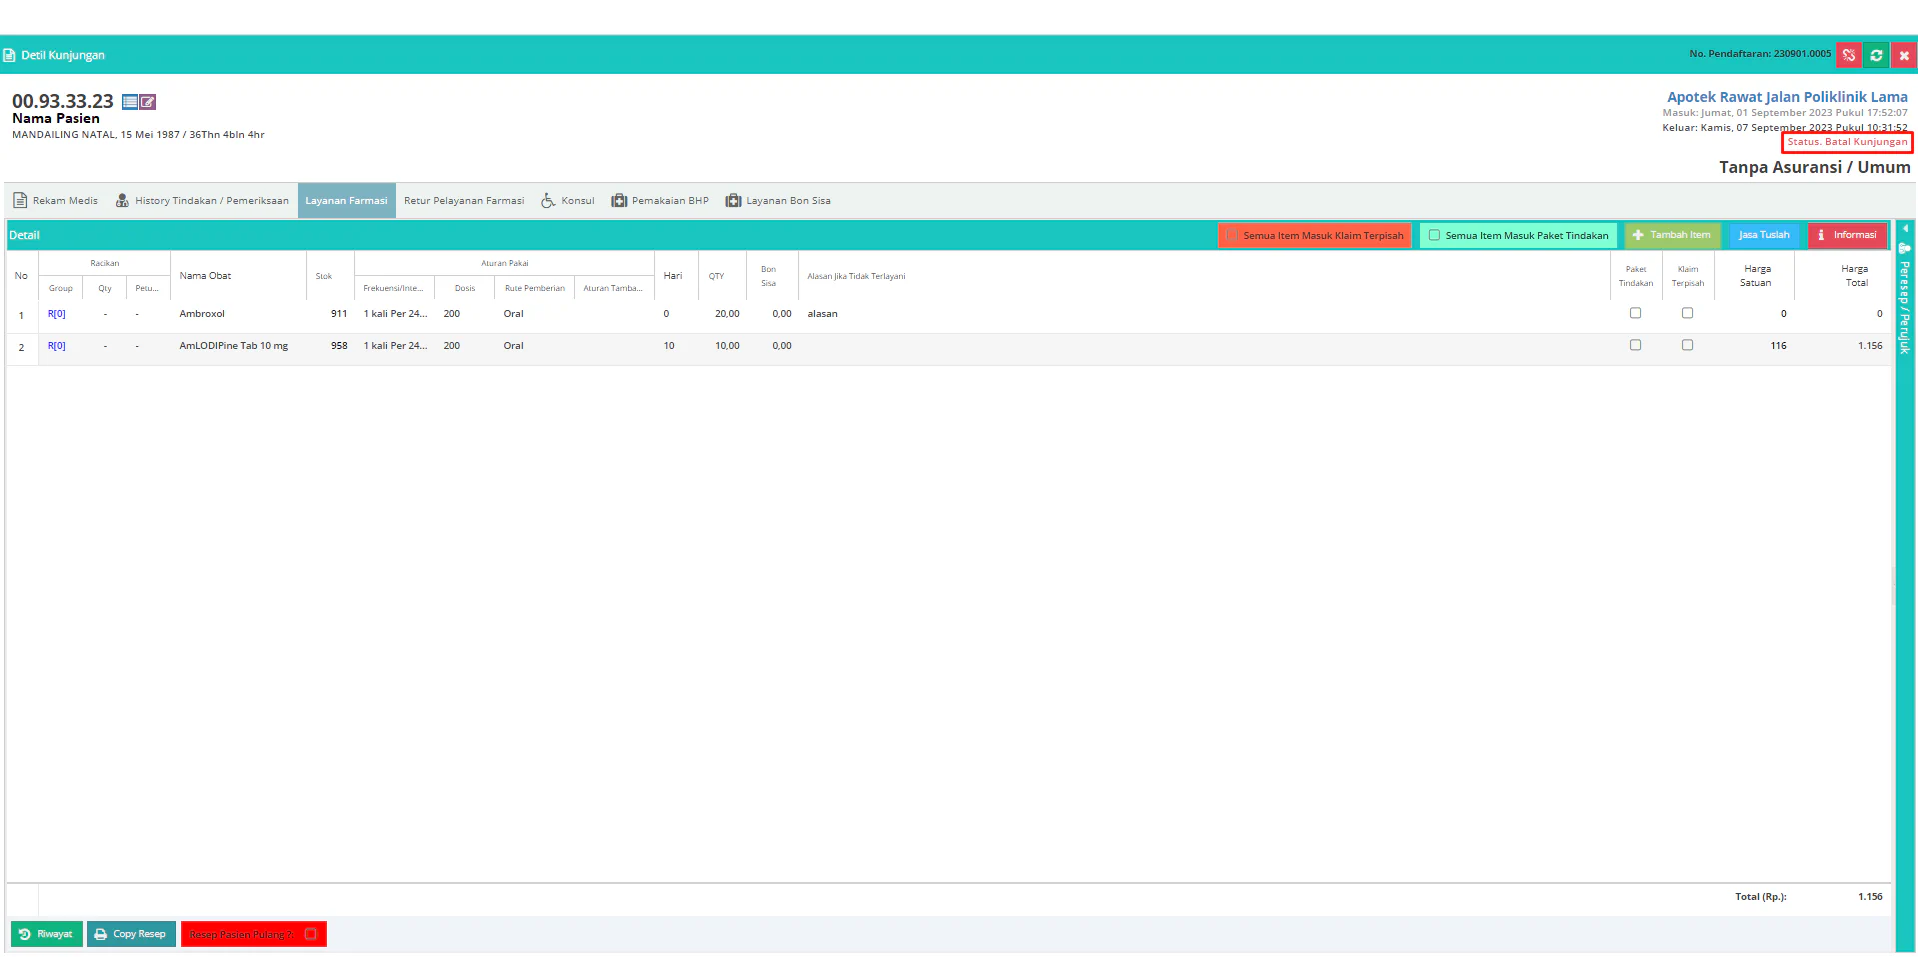Click the Pemakaian BHP medkit icon
Viewport: 1918px width, 957px height.
619,201
